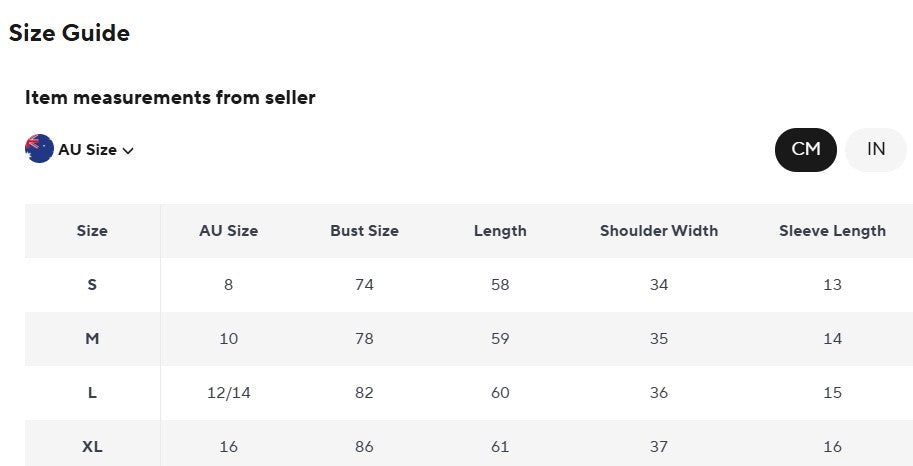Image resolution: width=913 pixels, height=466 pixels.
Task: Click the Sleeve Length column header
Action: 833,231
